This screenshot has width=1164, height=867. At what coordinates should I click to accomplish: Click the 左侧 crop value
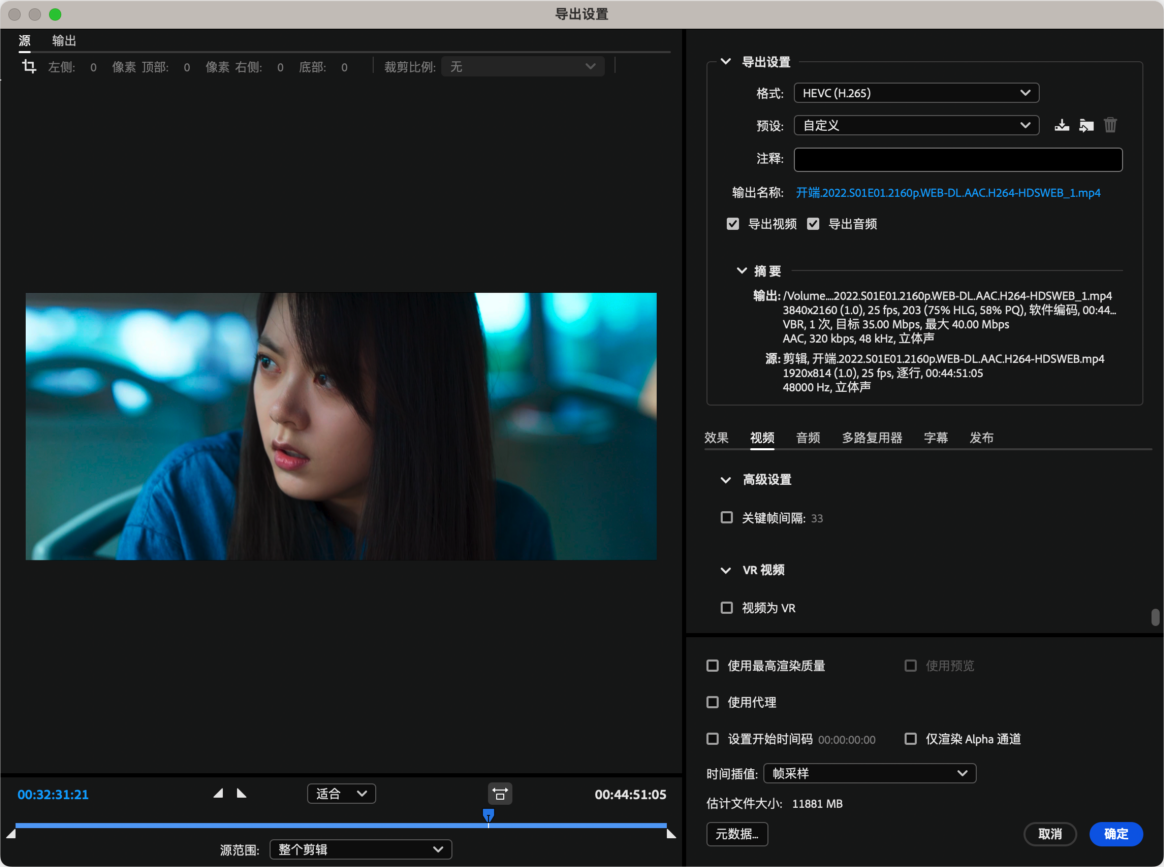94,67
